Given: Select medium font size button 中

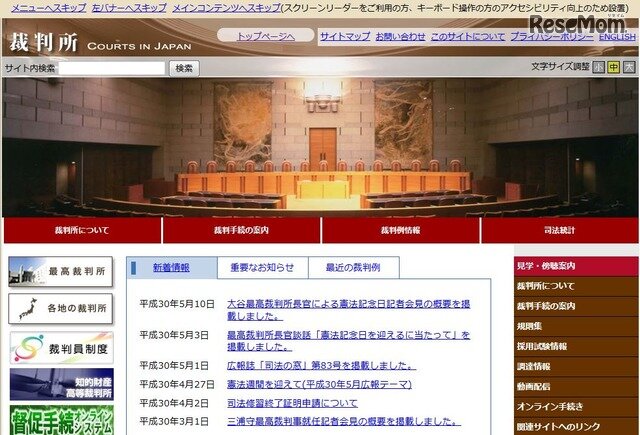Looking at the screenshot, I should [613, 67].
